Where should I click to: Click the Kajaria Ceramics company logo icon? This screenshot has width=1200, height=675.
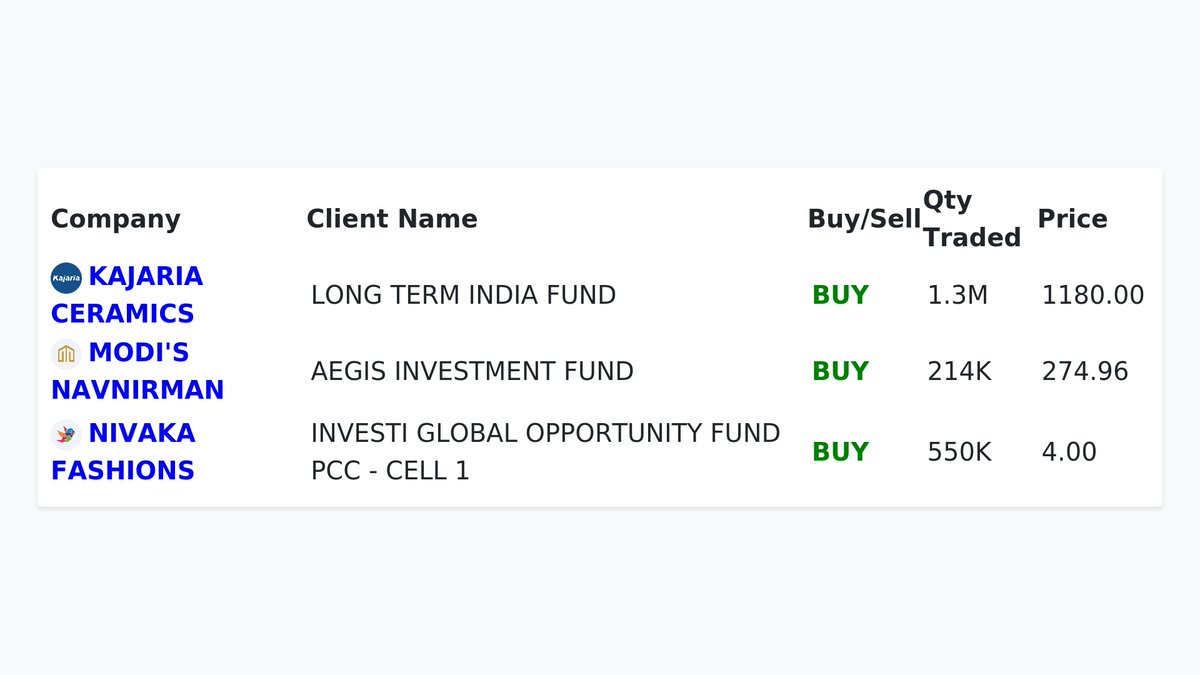point(66,278)
